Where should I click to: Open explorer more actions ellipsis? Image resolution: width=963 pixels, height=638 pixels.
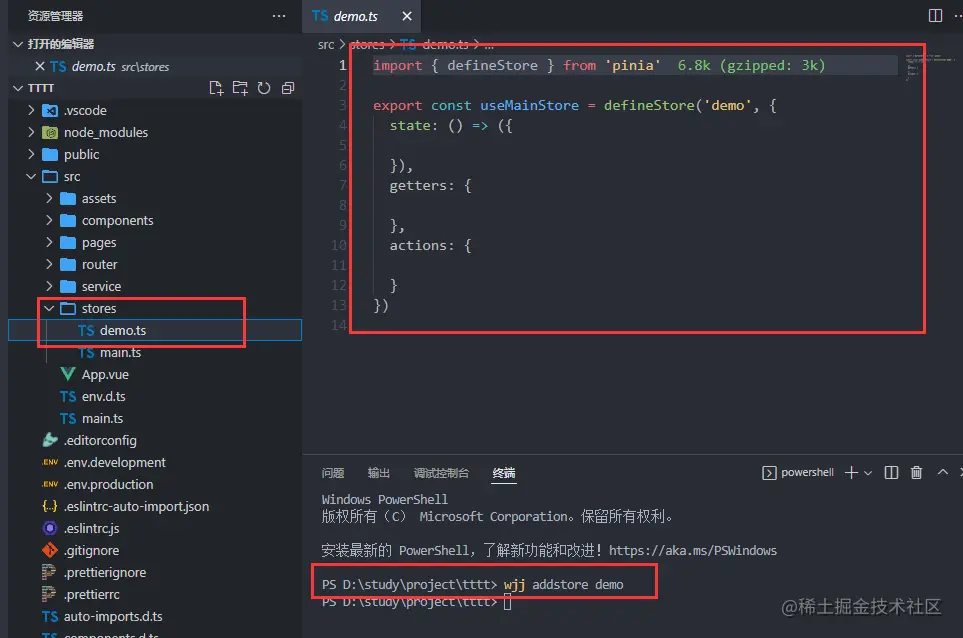click(279, 16)
